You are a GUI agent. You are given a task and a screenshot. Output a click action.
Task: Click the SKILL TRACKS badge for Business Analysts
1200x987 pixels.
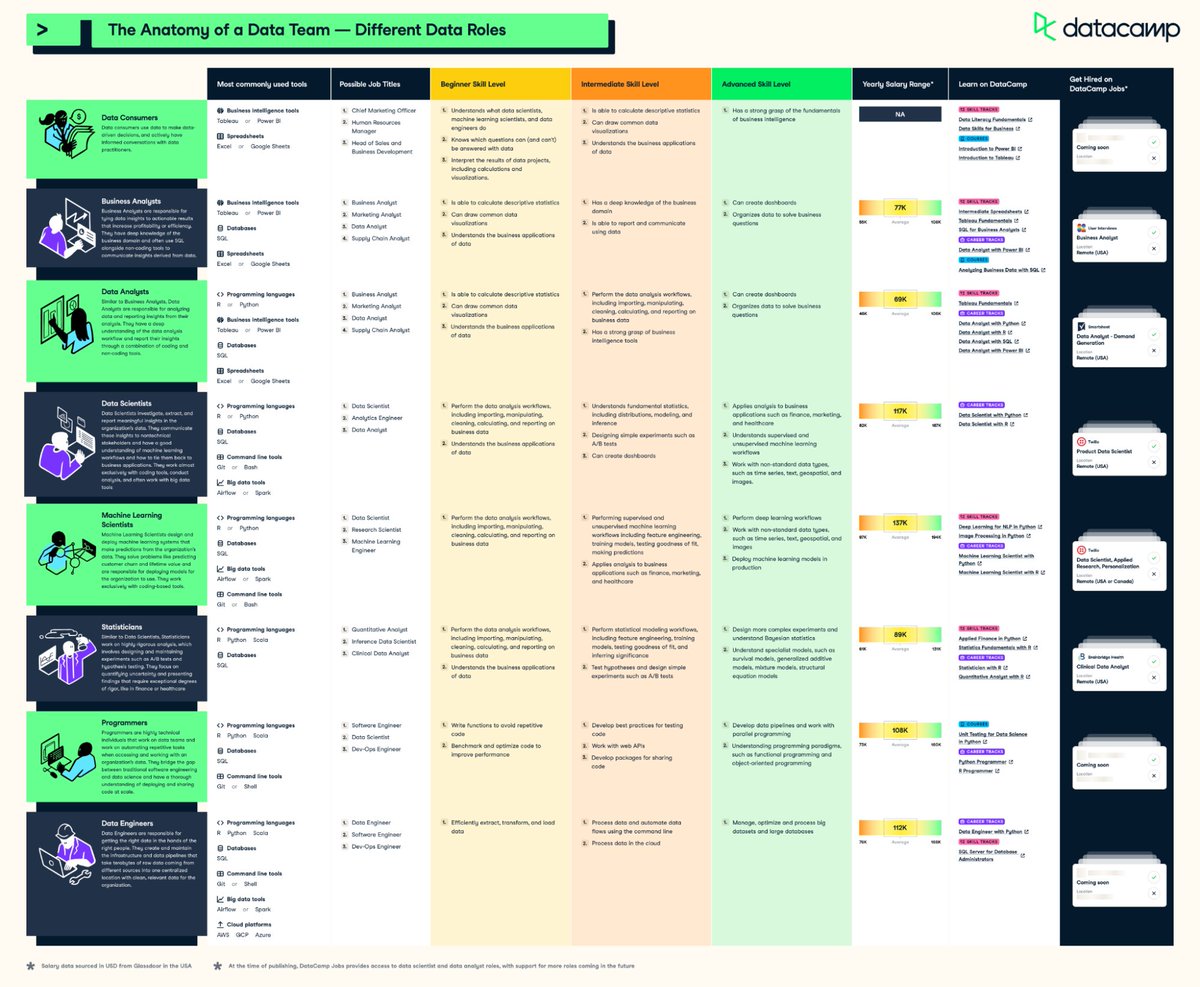pyautogui.click(x=978, y=201)
